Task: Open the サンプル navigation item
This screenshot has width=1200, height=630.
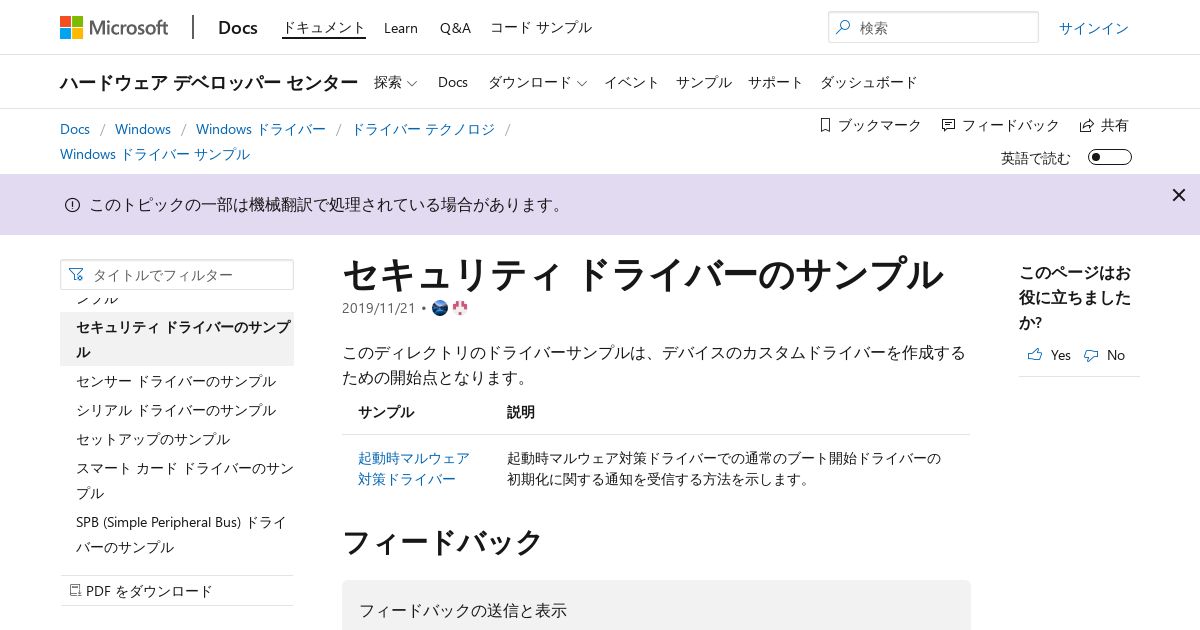Action: click(704, 82)
